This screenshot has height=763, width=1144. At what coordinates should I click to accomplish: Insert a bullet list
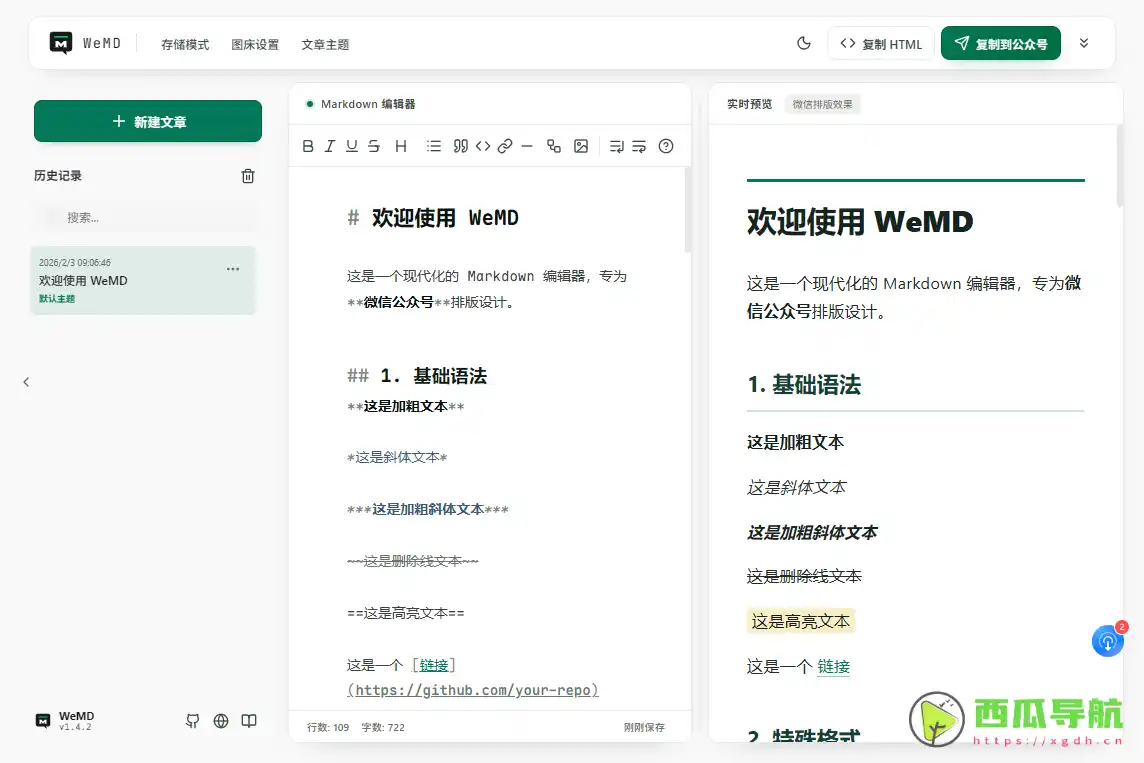(x=433, y=146)
